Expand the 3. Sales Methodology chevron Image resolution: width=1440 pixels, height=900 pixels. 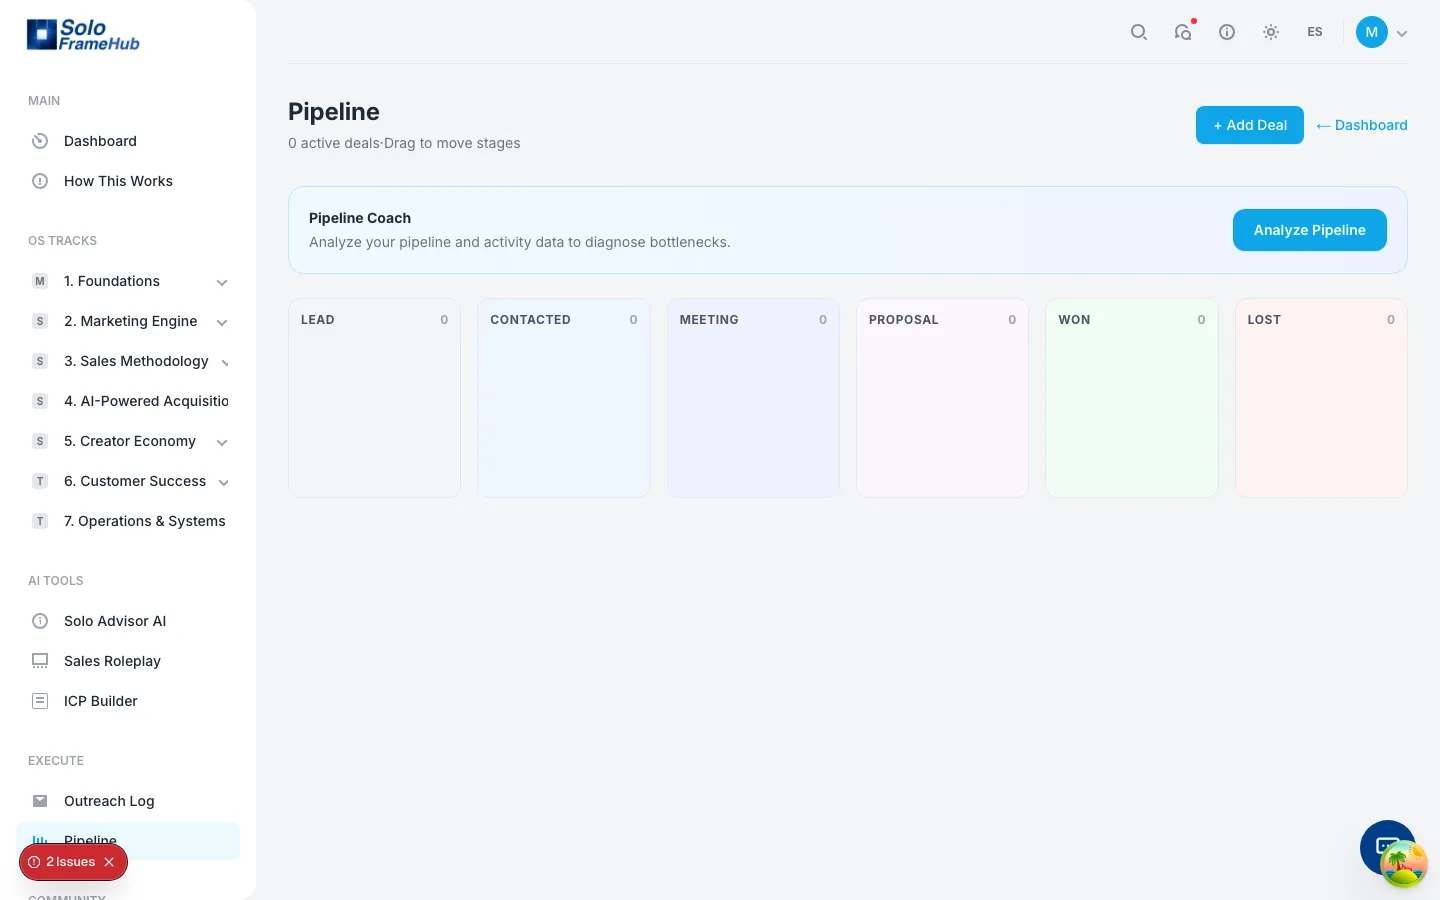point(225,362)
